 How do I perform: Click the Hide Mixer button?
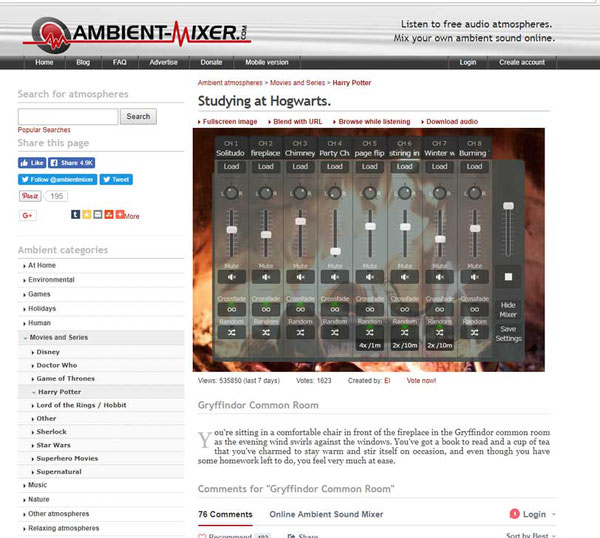508,310
